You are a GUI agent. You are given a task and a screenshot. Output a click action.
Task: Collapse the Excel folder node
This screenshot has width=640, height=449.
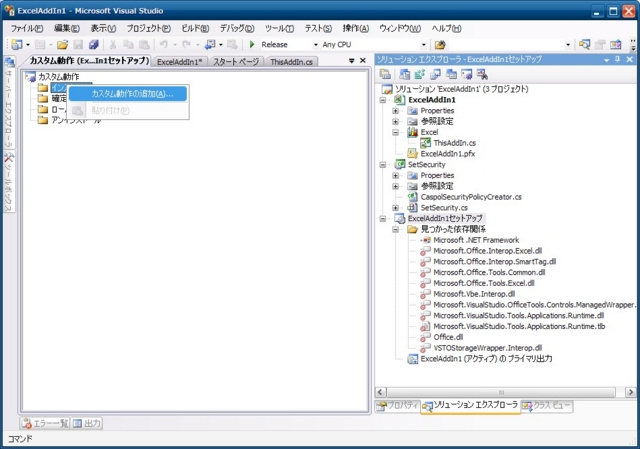tap(396, 132)
